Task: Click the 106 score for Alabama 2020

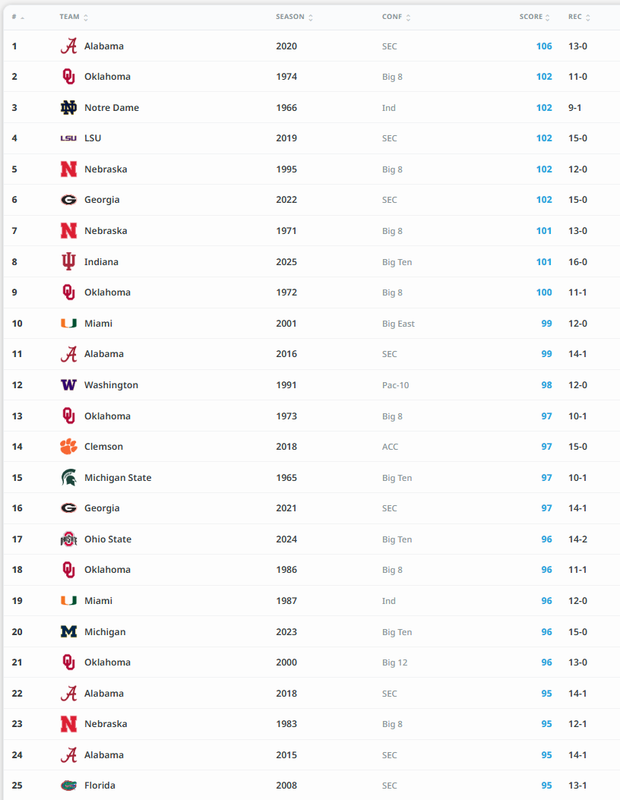Action: (544, 46)
